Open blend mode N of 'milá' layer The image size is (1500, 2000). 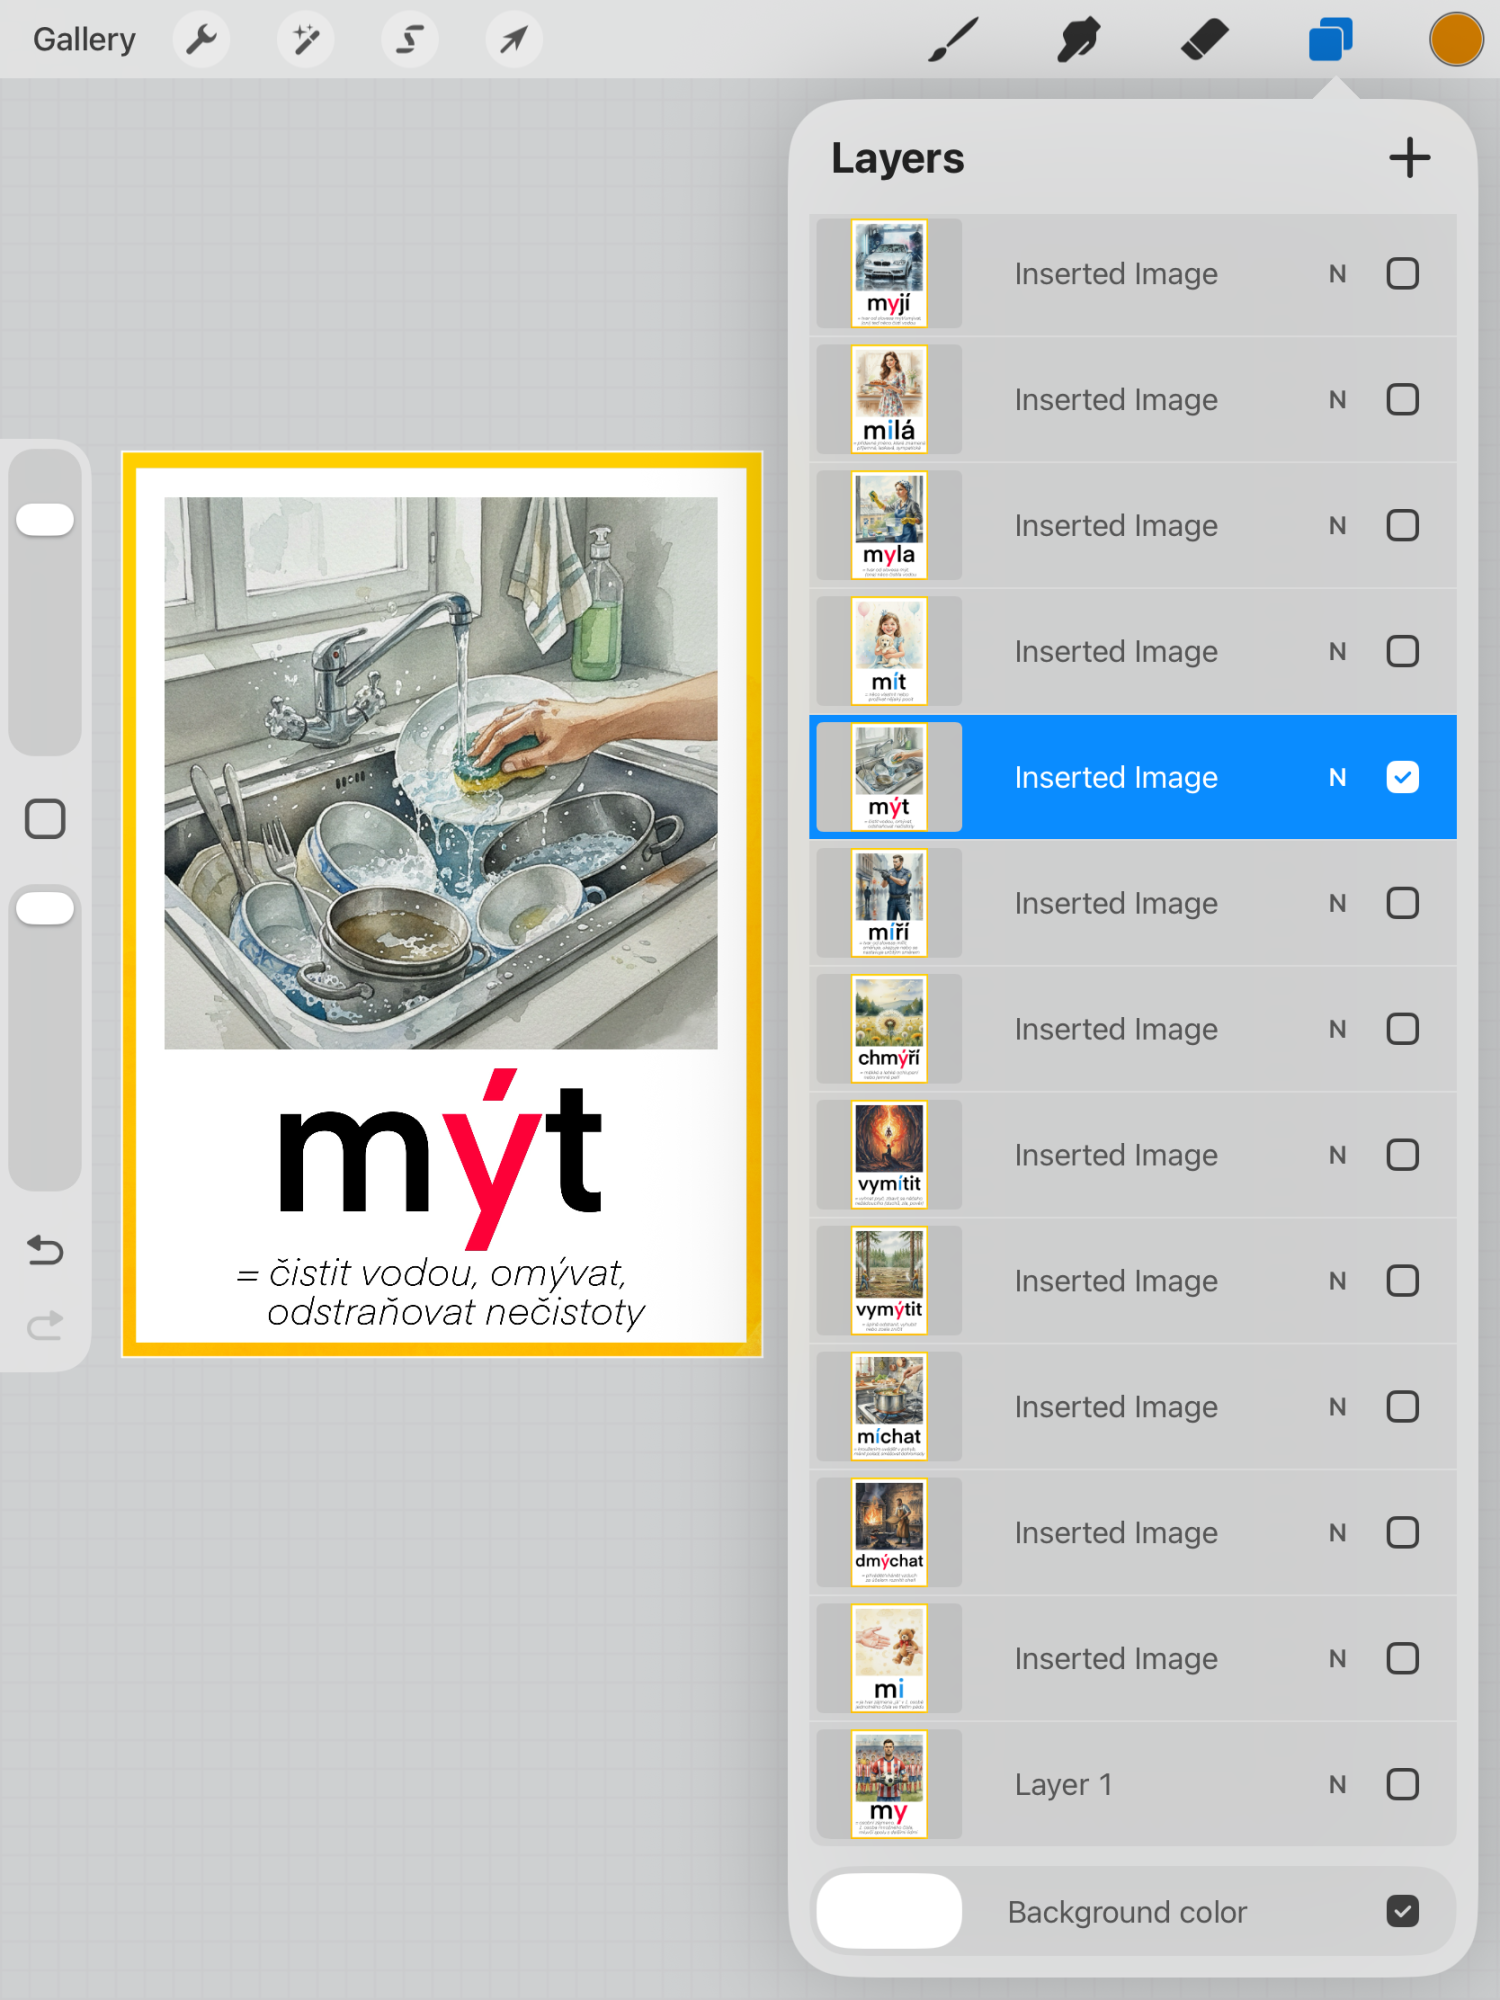tap(1337, 400)
